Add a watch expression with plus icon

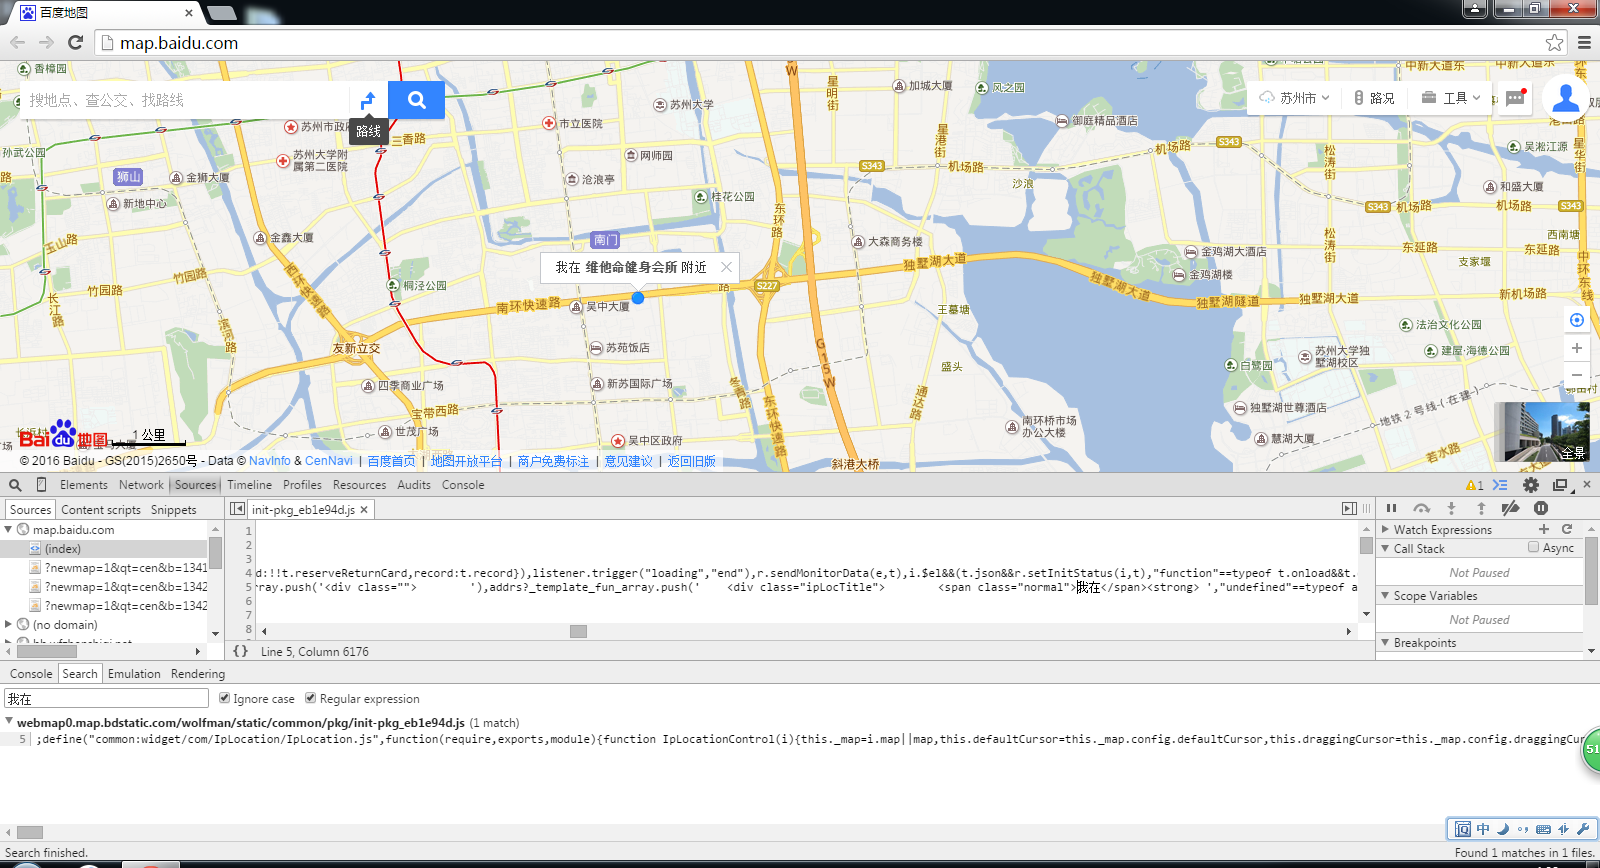click(1544, 529)
